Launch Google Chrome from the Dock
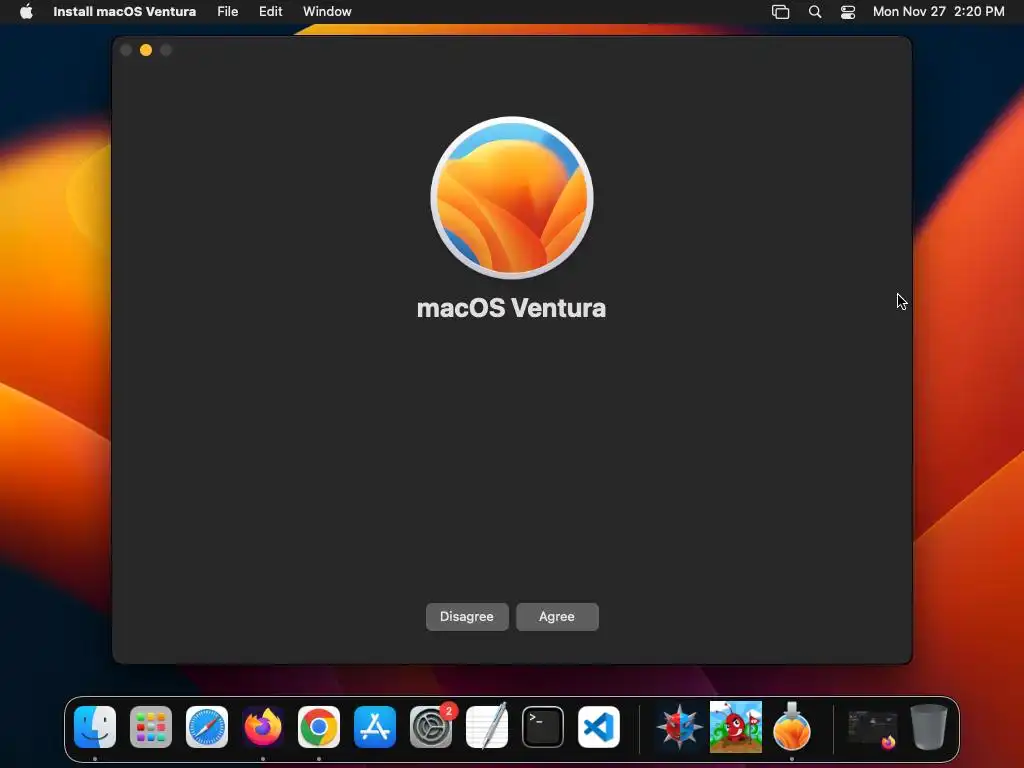1024x768 pixels. pyautogui.click(x=319, y=727)
